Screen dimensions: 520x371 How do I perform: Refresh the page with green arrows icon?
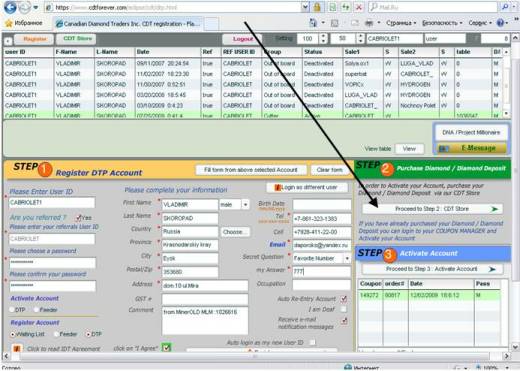(x=345, y=7)
